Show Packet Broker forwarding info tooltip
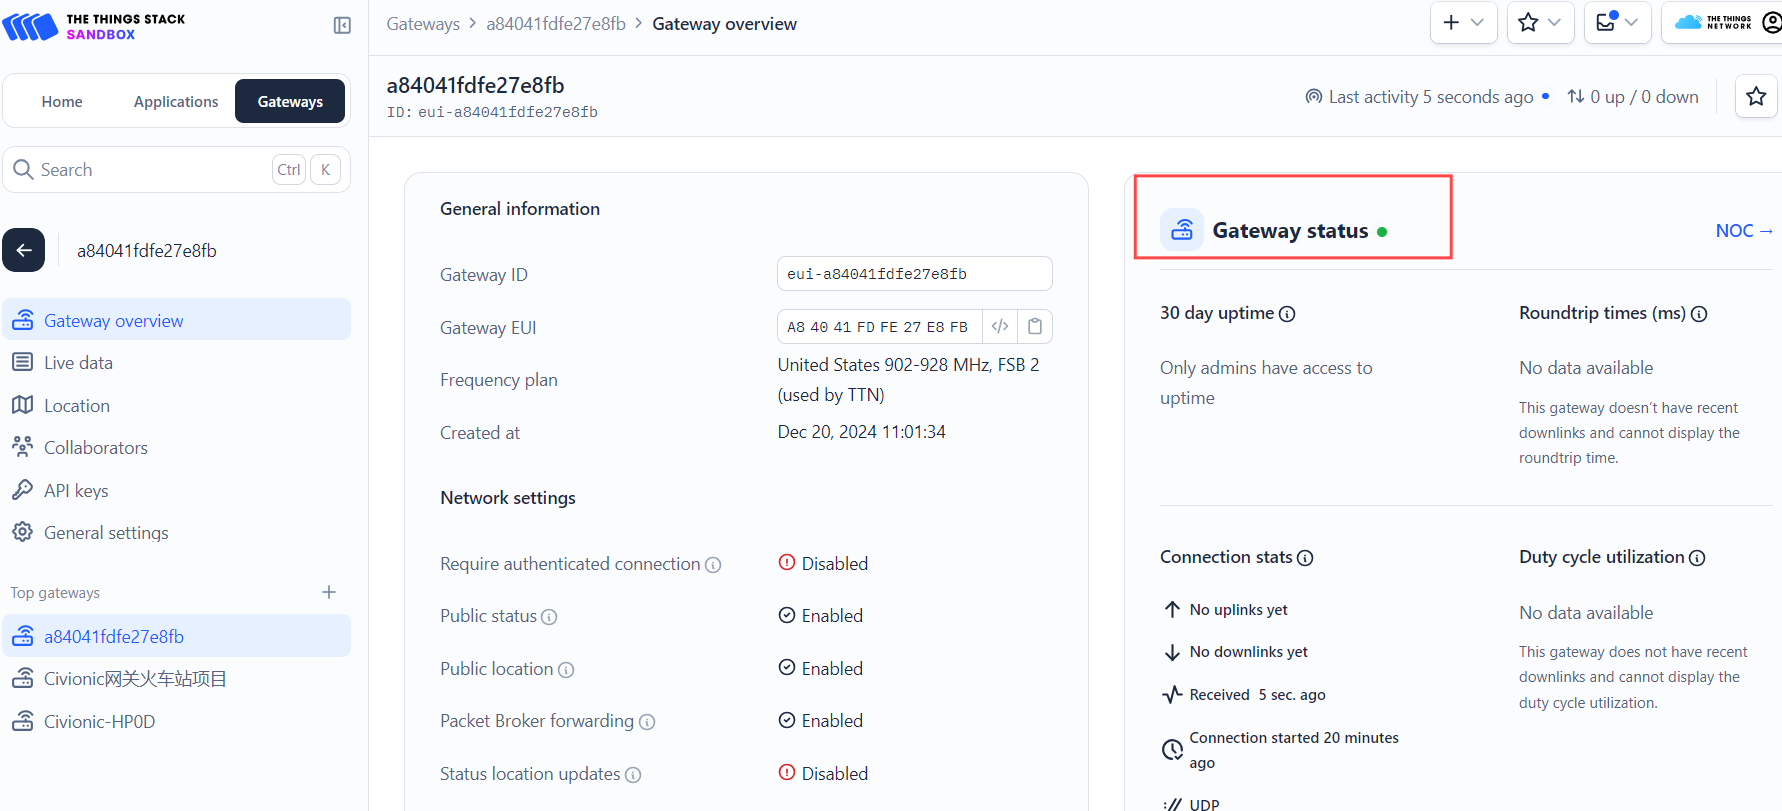The width and height of the screenshot is (1782, 811). coord(647,722)
